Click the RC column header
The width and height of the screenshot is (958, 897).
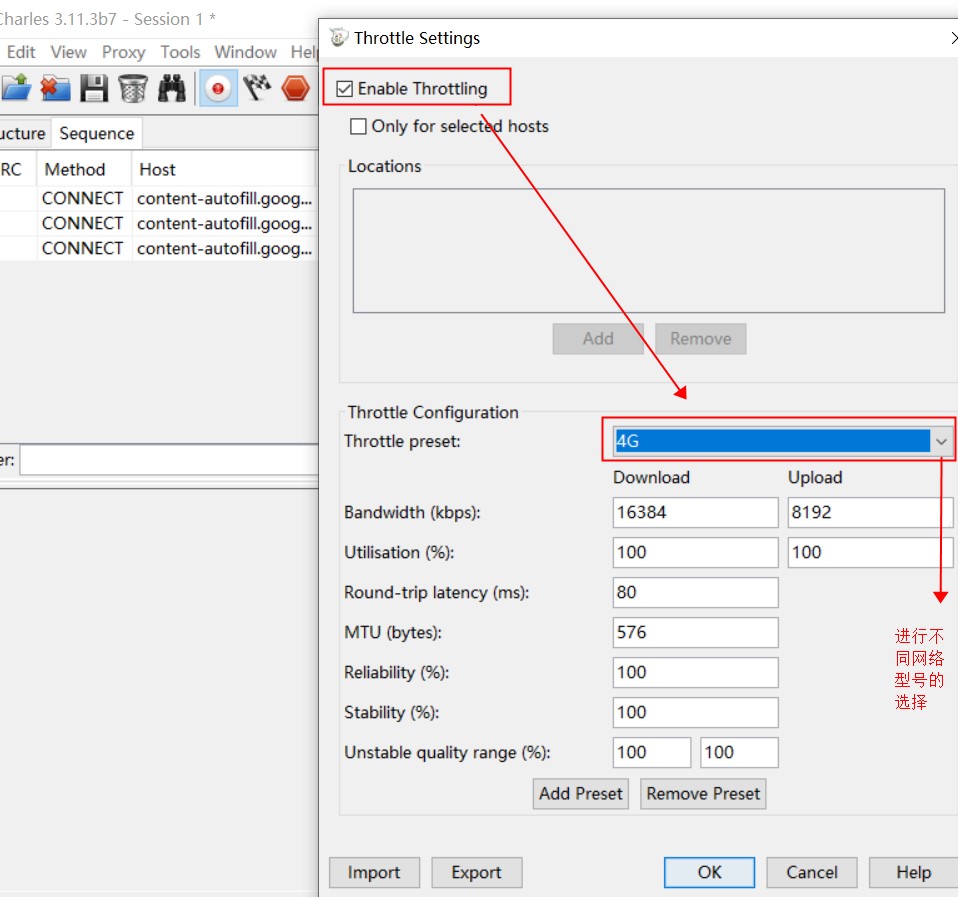click(17, 169)
